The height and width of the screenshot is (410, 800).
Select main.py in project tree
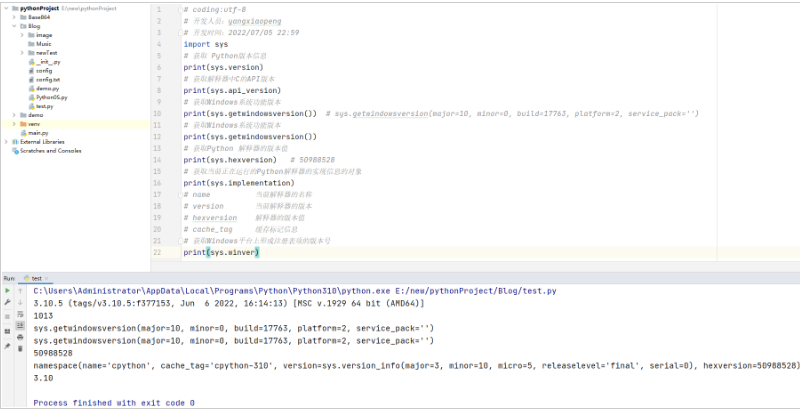click(37, 133)
